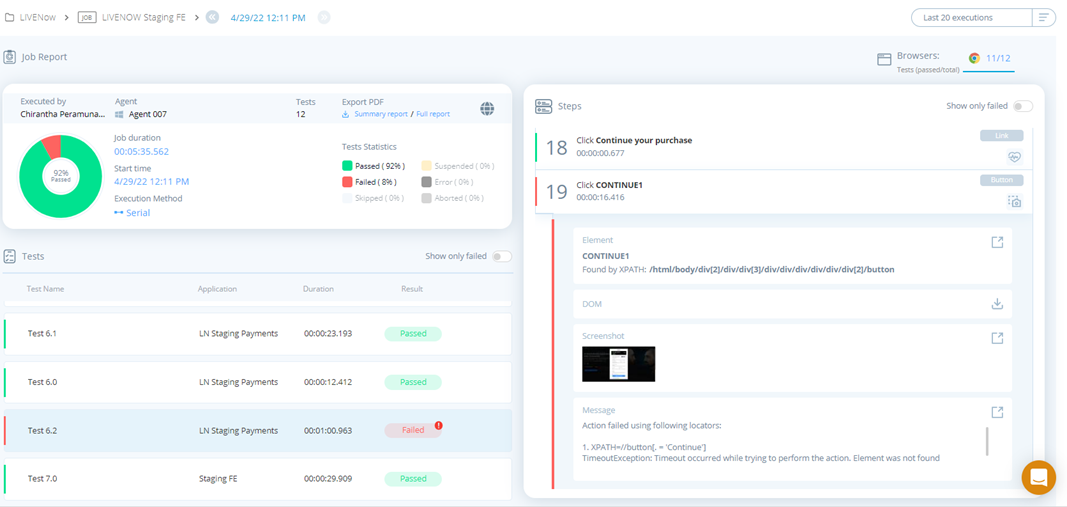This screenshot has height=507, width=1067.
Task: Click the globe icon in the job summary
Action: 487,108
